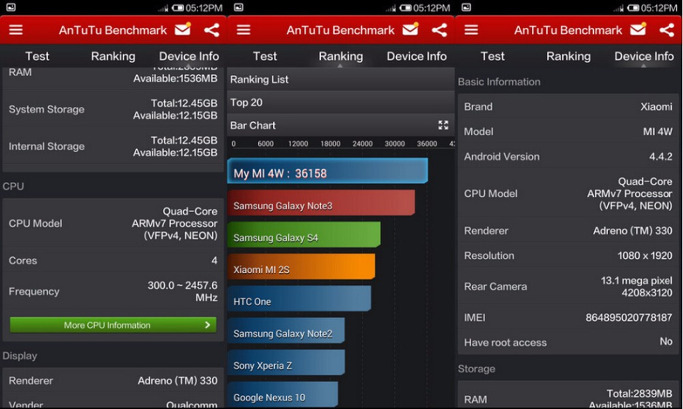Click Renderer Adreno row in left screen
Image resolution: width=683 pixels, height=409 pixels.
point(113,381)
